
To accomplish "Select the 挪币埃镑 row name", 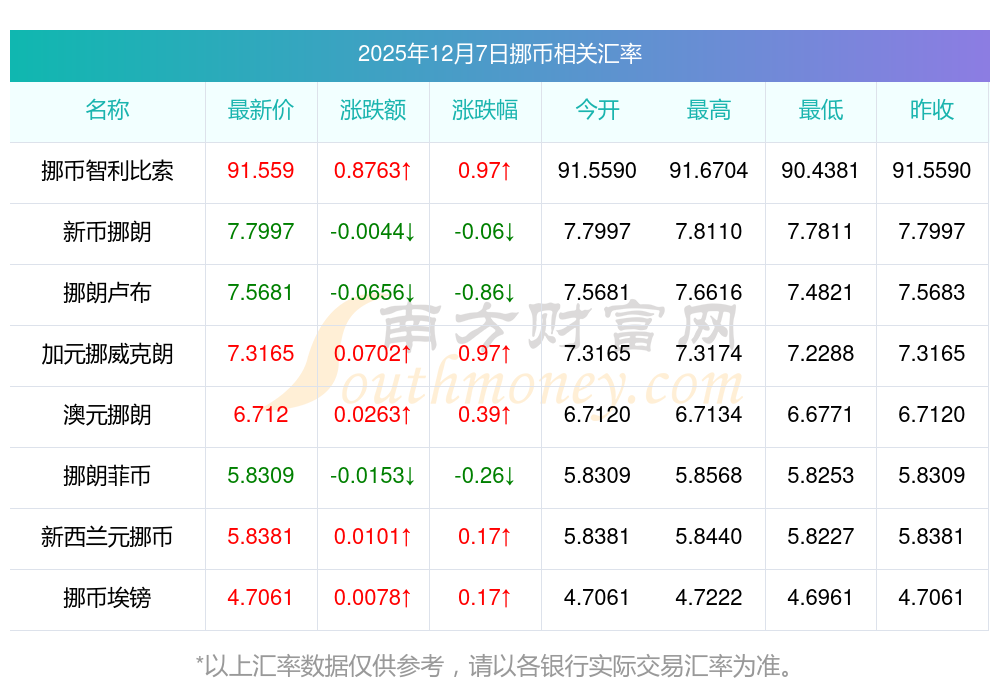I will point(107,598).
